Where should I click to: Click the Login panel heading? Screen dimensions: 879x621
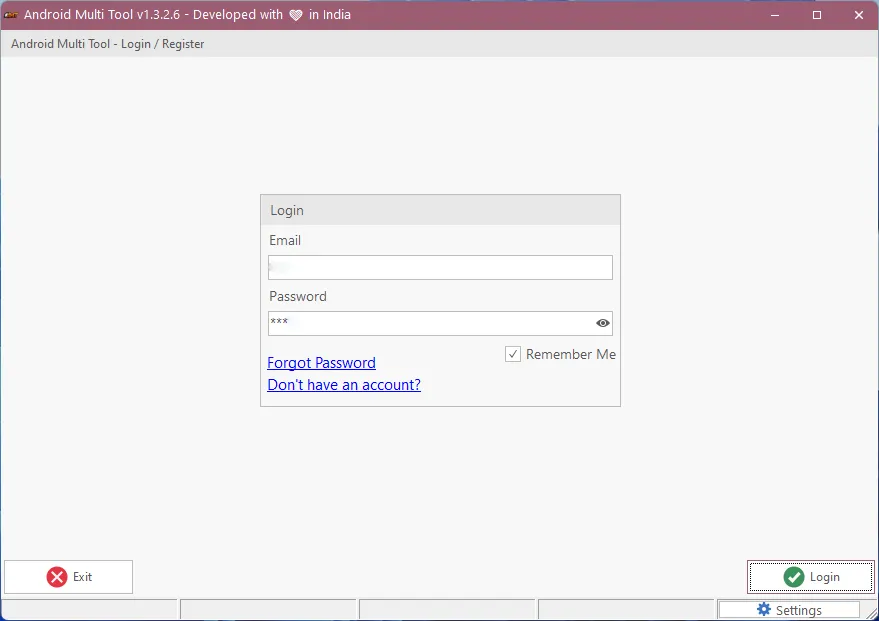click(287, 210)
